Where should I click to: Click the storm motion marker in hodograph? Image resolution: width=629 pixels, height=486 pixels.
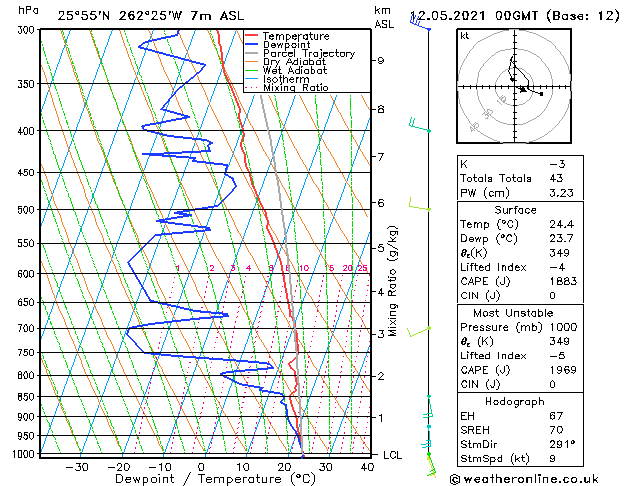tap(523, 89)
